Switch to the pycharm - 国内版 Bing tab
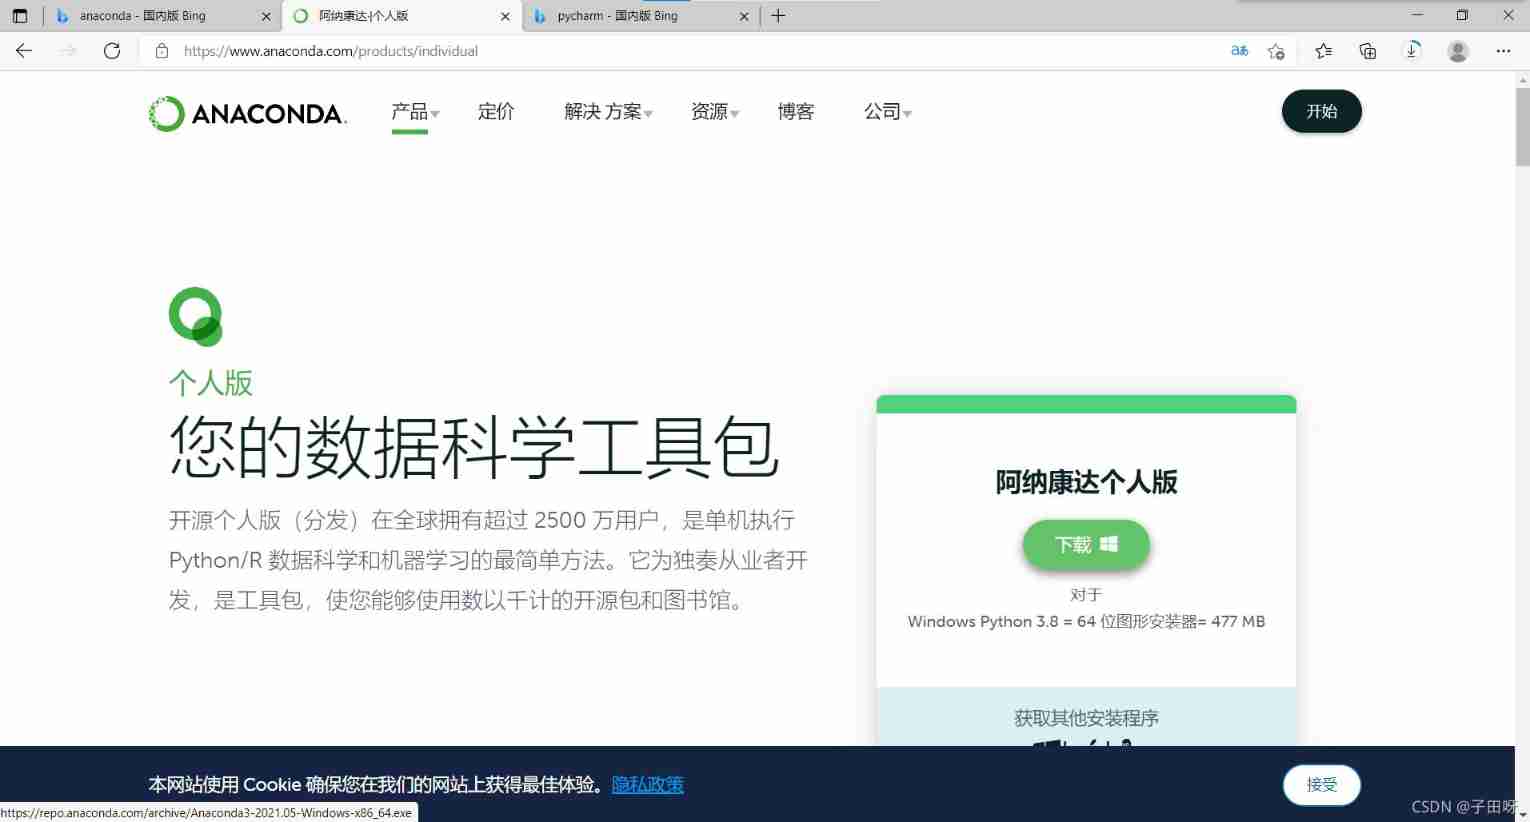The height and width of the screenshot is (822, 1530). click(641, 16)
